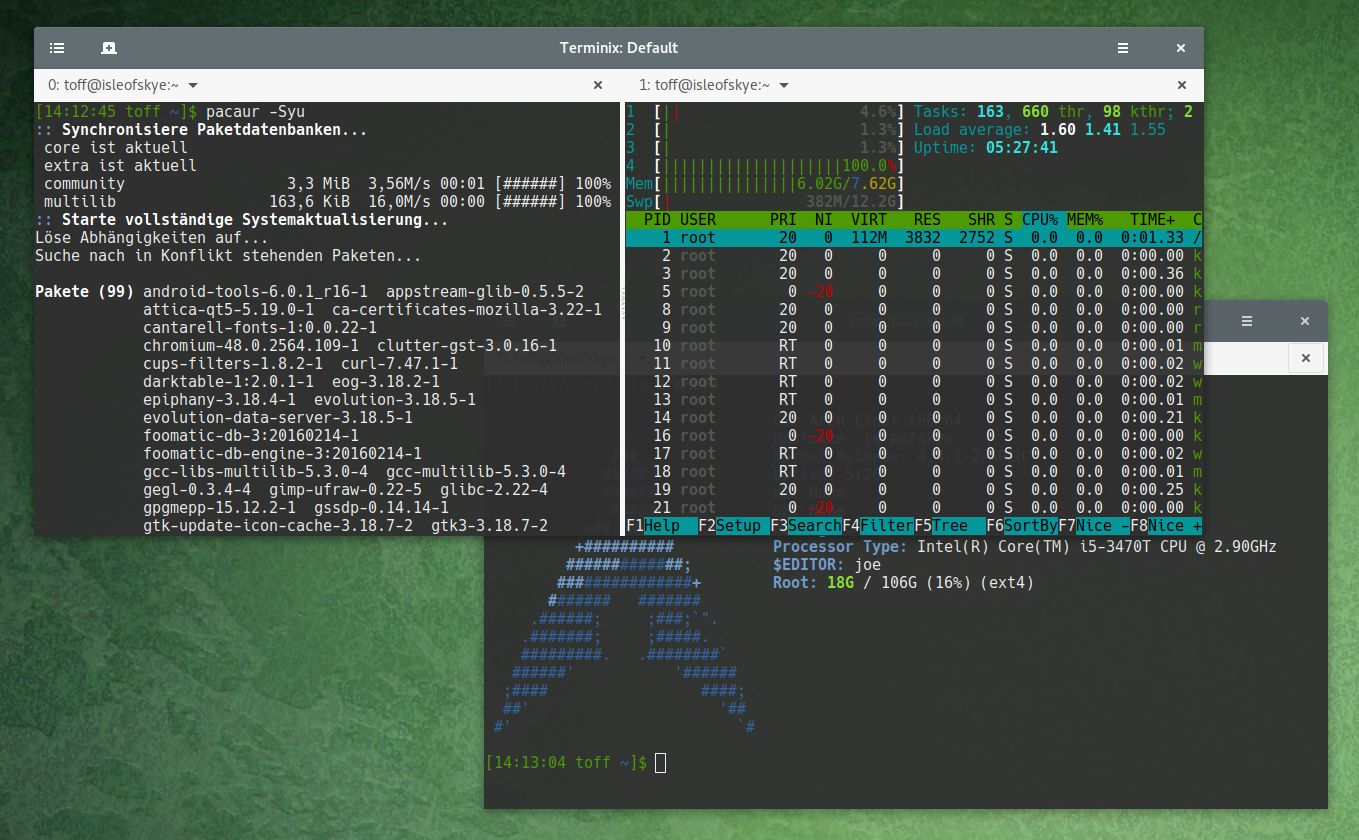Open the session list icon in Terminix header
The image size is (1359, 840).
click(x=57, y=48)
